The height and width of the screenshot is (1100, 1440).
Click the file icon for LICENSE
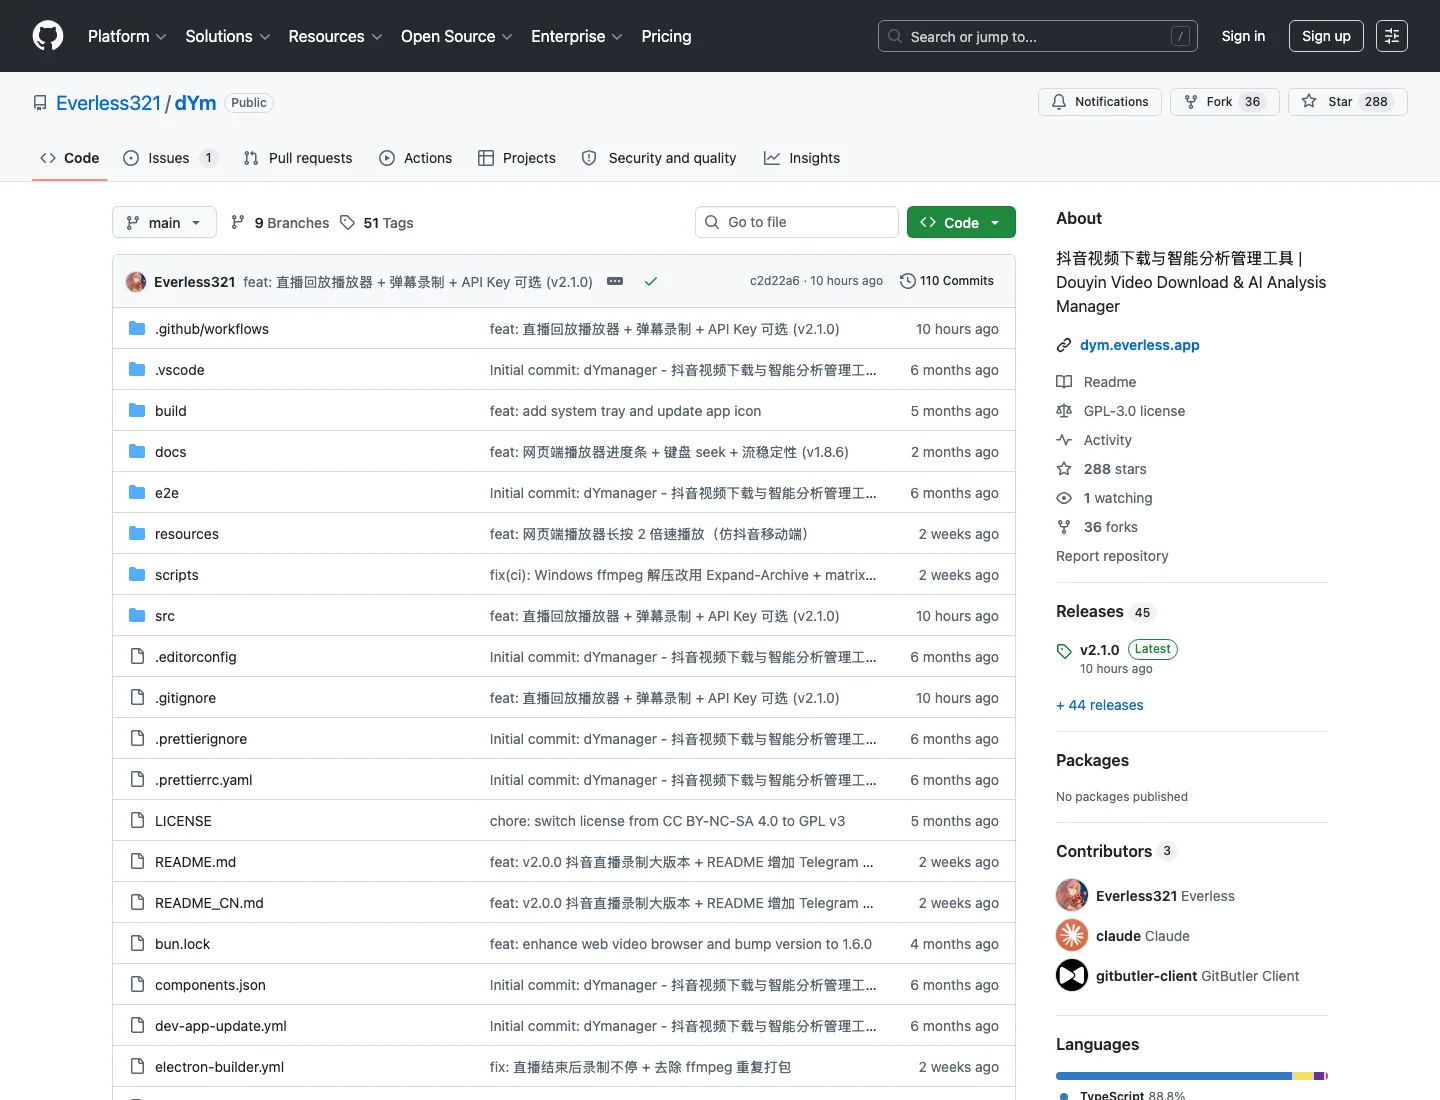[x=137, y=821]
